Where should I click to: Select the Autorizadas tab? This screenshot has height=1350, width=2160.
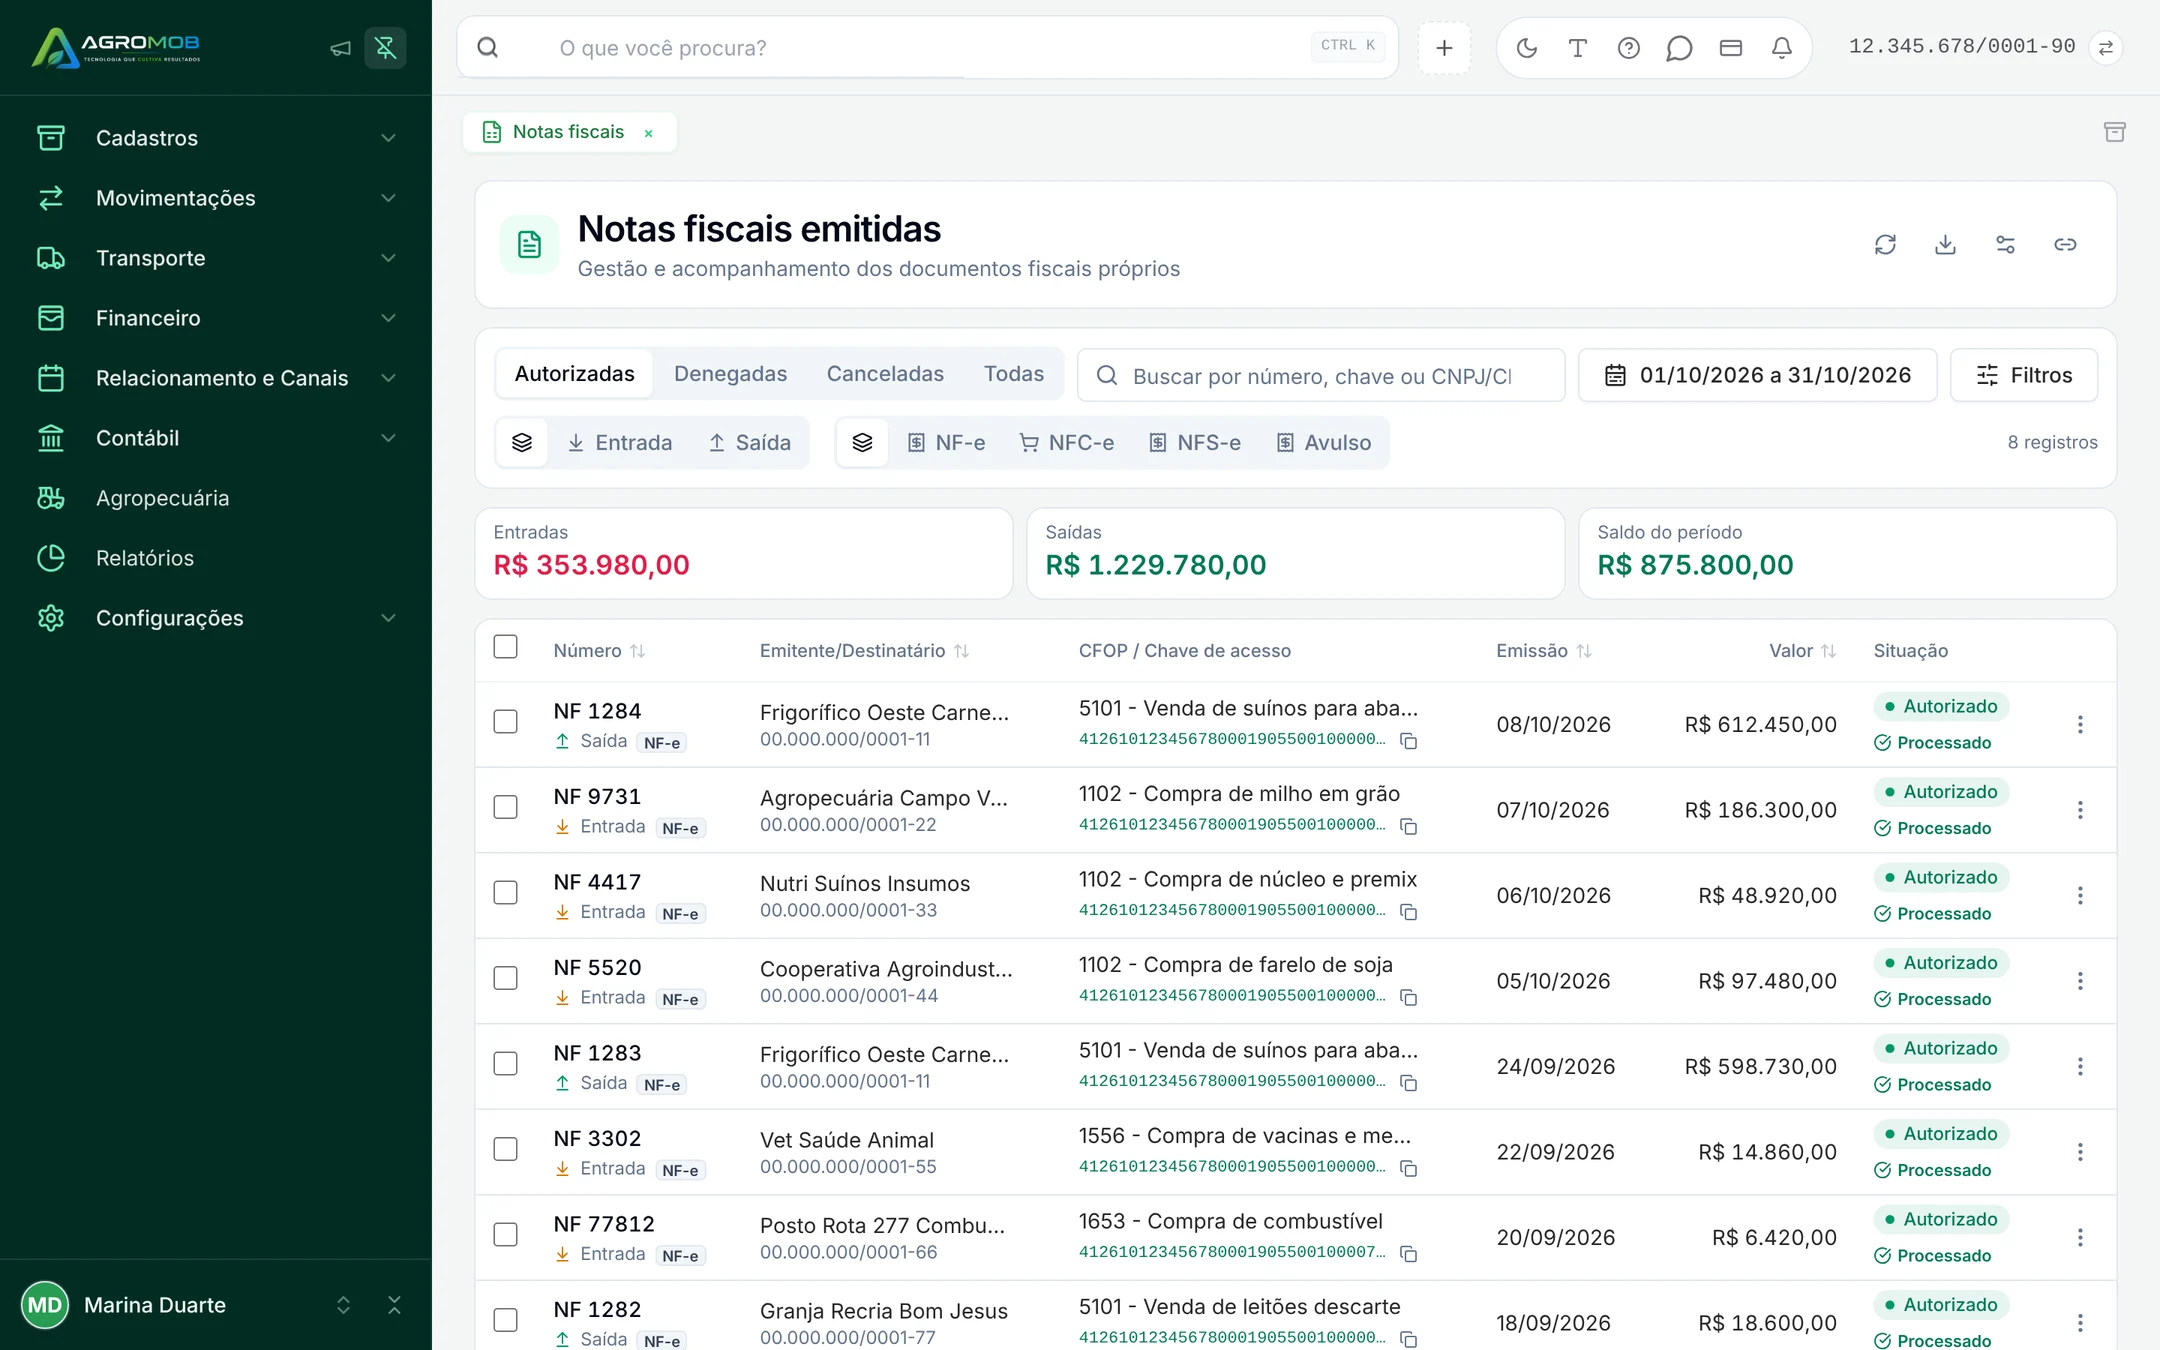pos(574,374)
